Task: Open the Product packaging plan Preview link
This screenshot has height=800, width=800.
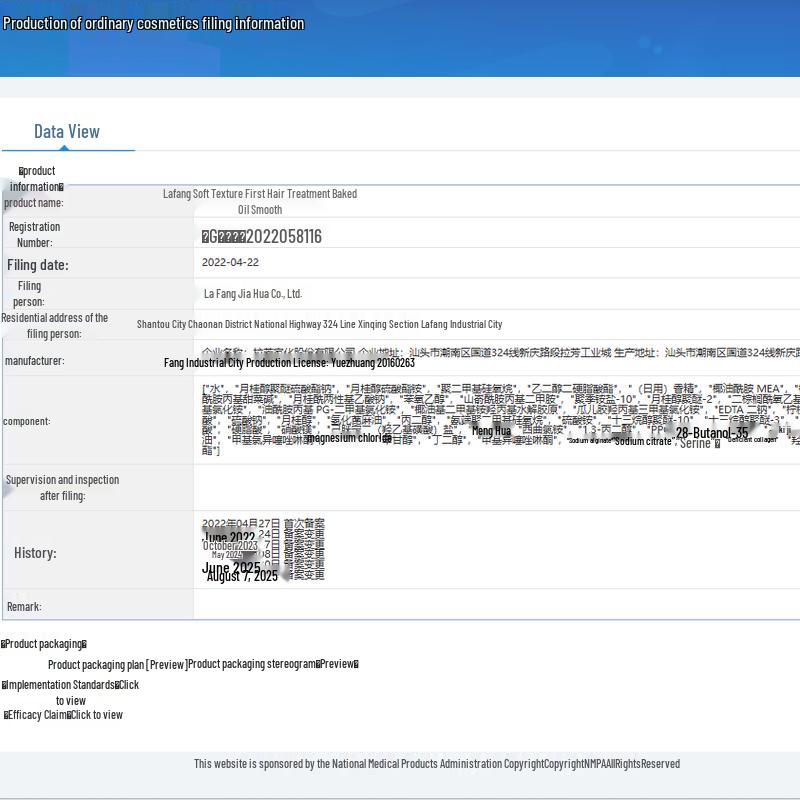Action: [x=166, y=664]
